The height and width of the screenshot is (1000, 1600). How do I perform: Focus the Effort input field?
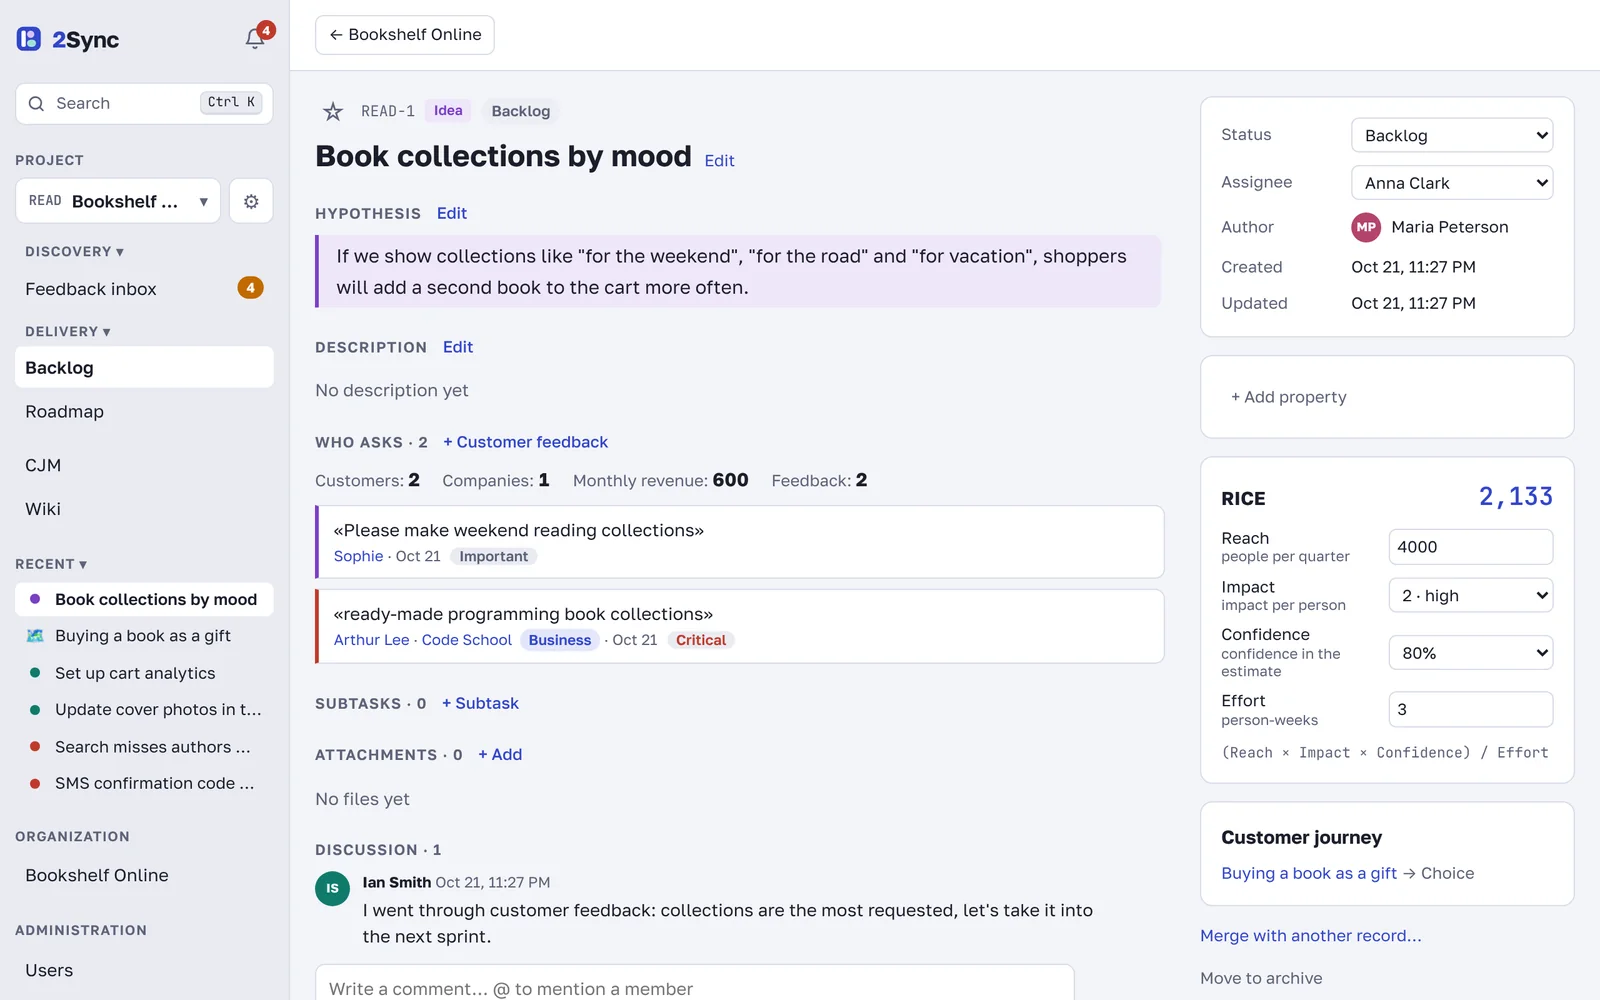point(1471,709)
